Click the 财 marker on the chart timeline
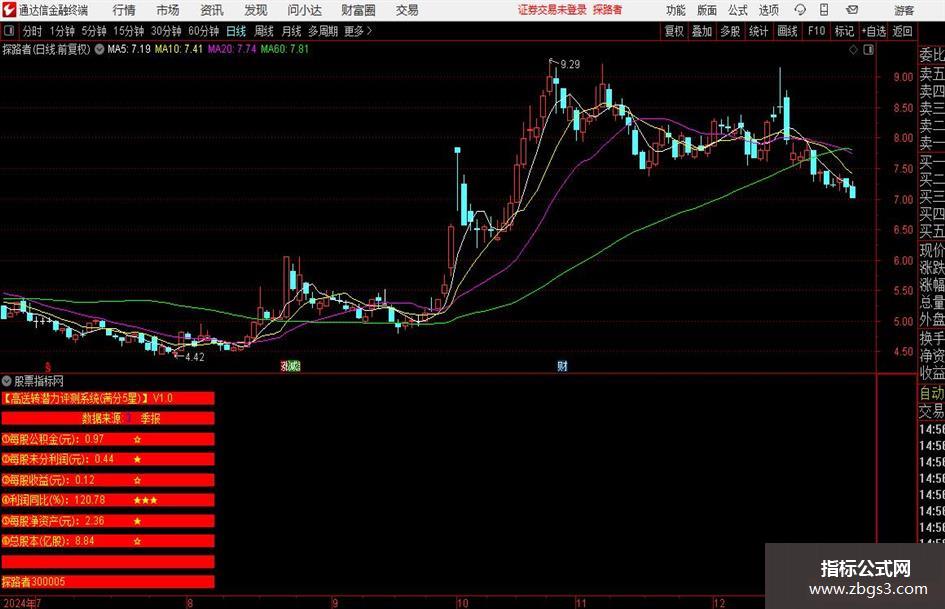Screen dimensions: 945x609 click(x=562, y=365)
